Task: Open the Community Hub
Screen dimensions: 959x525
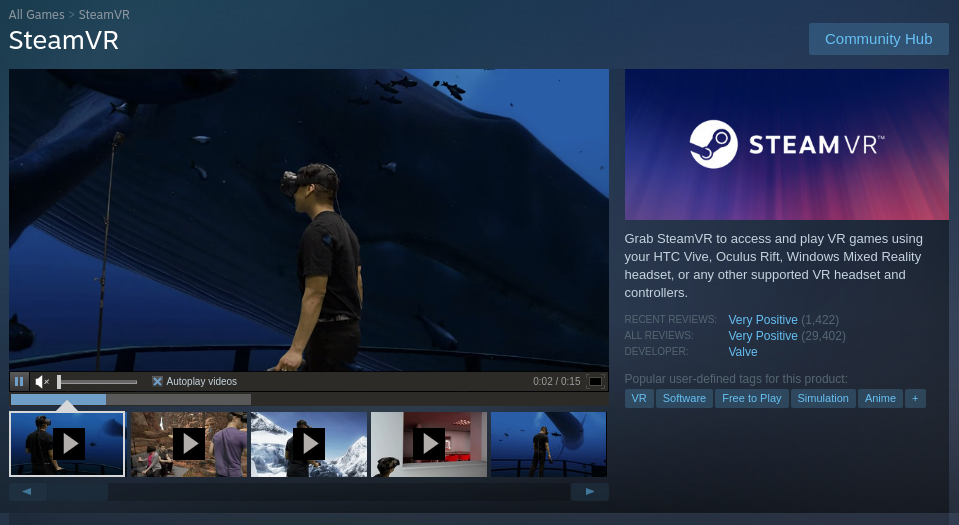Action: coord(878,39)
